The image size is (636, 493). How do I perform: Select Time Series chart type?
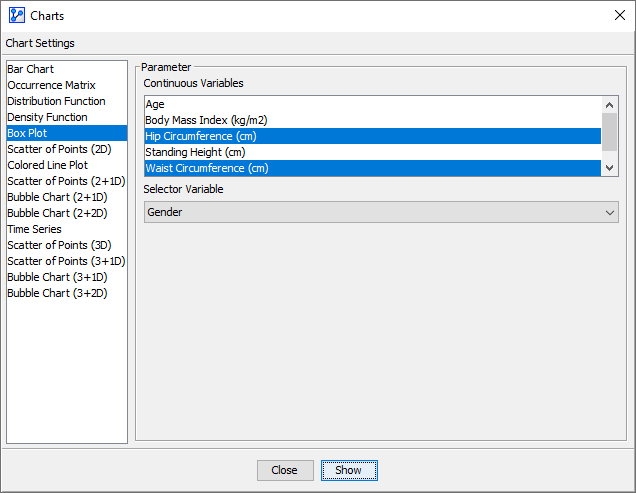tap(34, 229)
